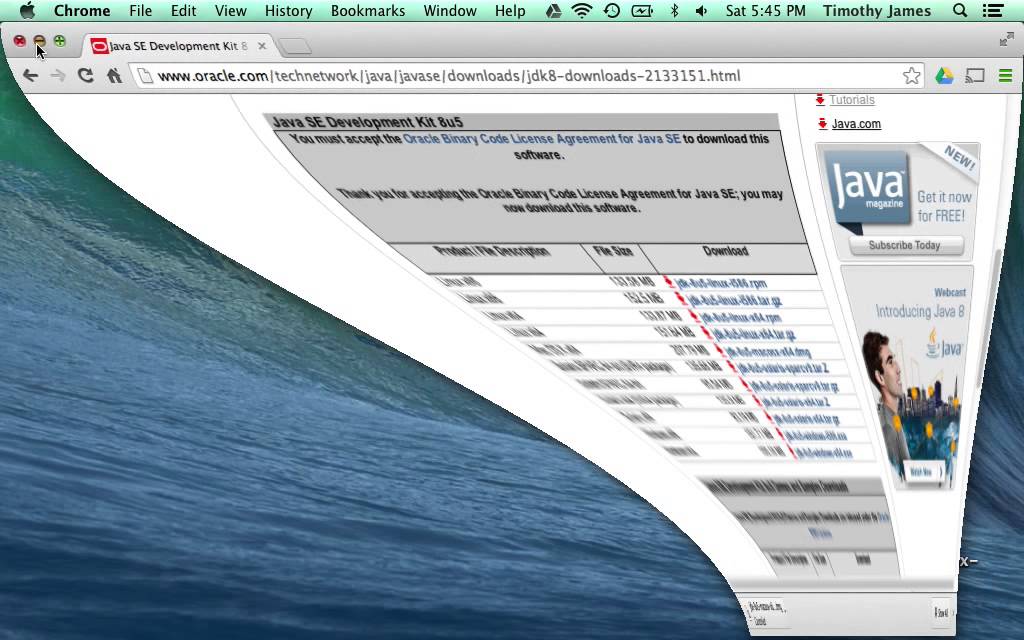This screenshot has width=1024, height=640.
Task: Select the Java SE Development Kit tab
Action: tap(176, 46)
